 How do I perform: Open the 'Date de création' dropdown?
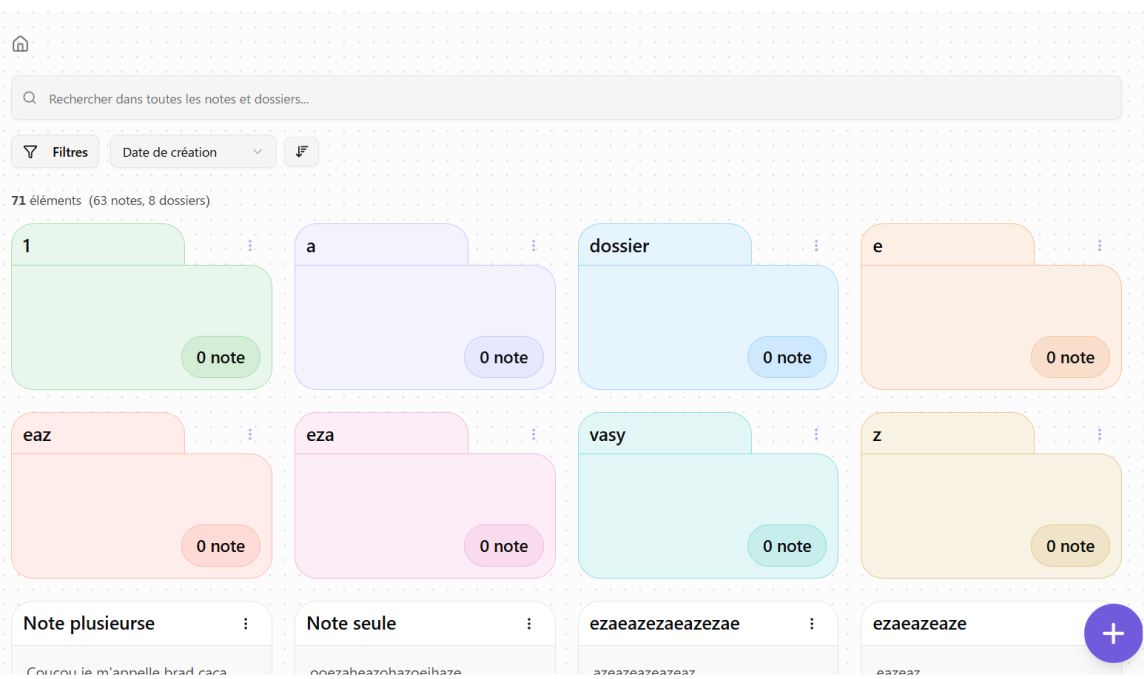click(x=193, y=151)
